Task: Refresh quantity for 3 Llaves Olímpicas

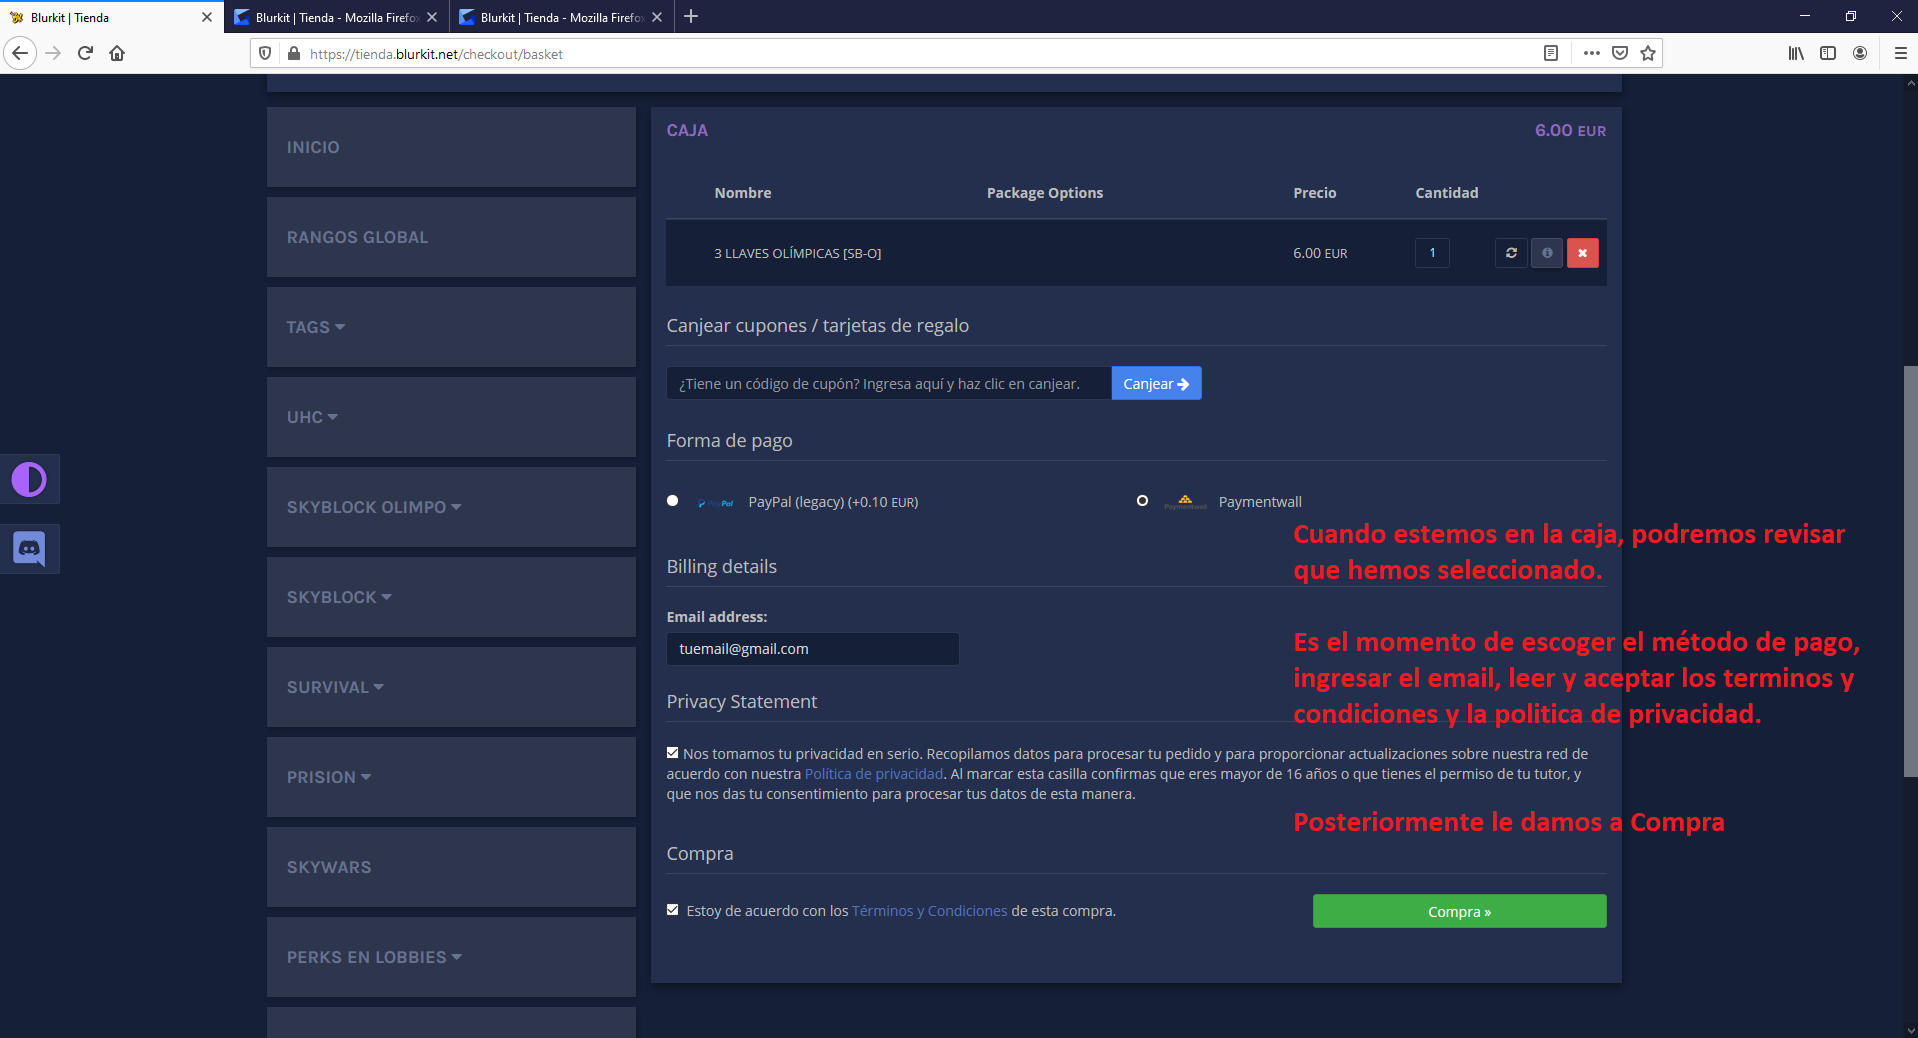Action: [x=1511, y=253]
